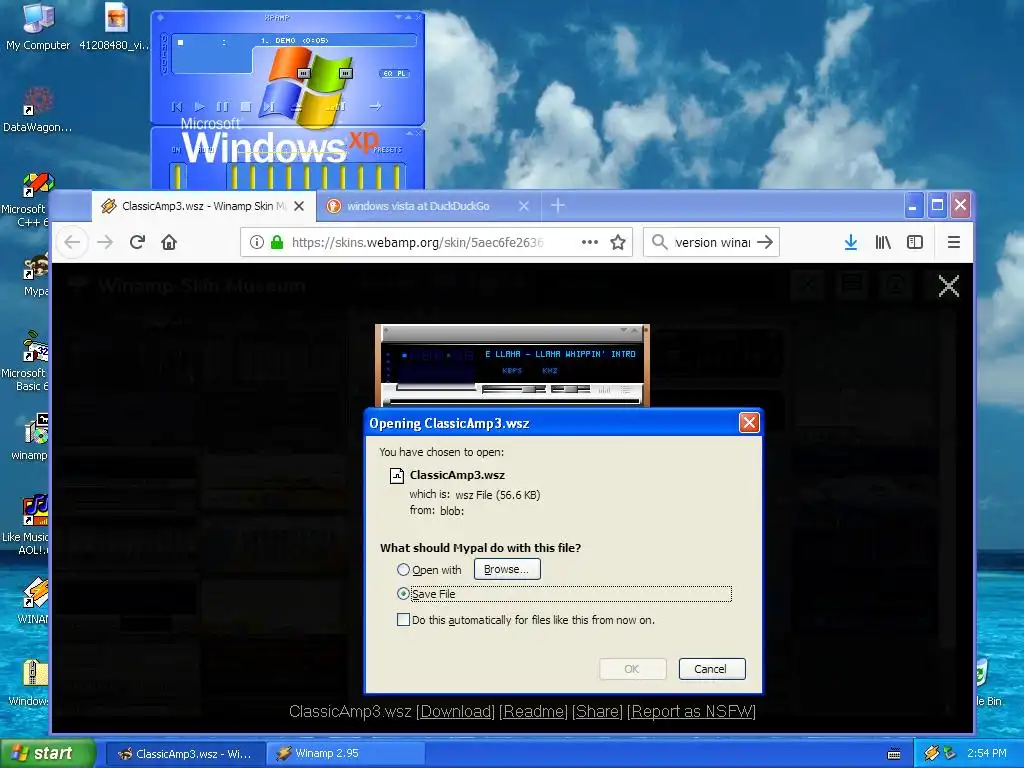
Task: Click the search box with version winamp
Action: coord(712,242)
